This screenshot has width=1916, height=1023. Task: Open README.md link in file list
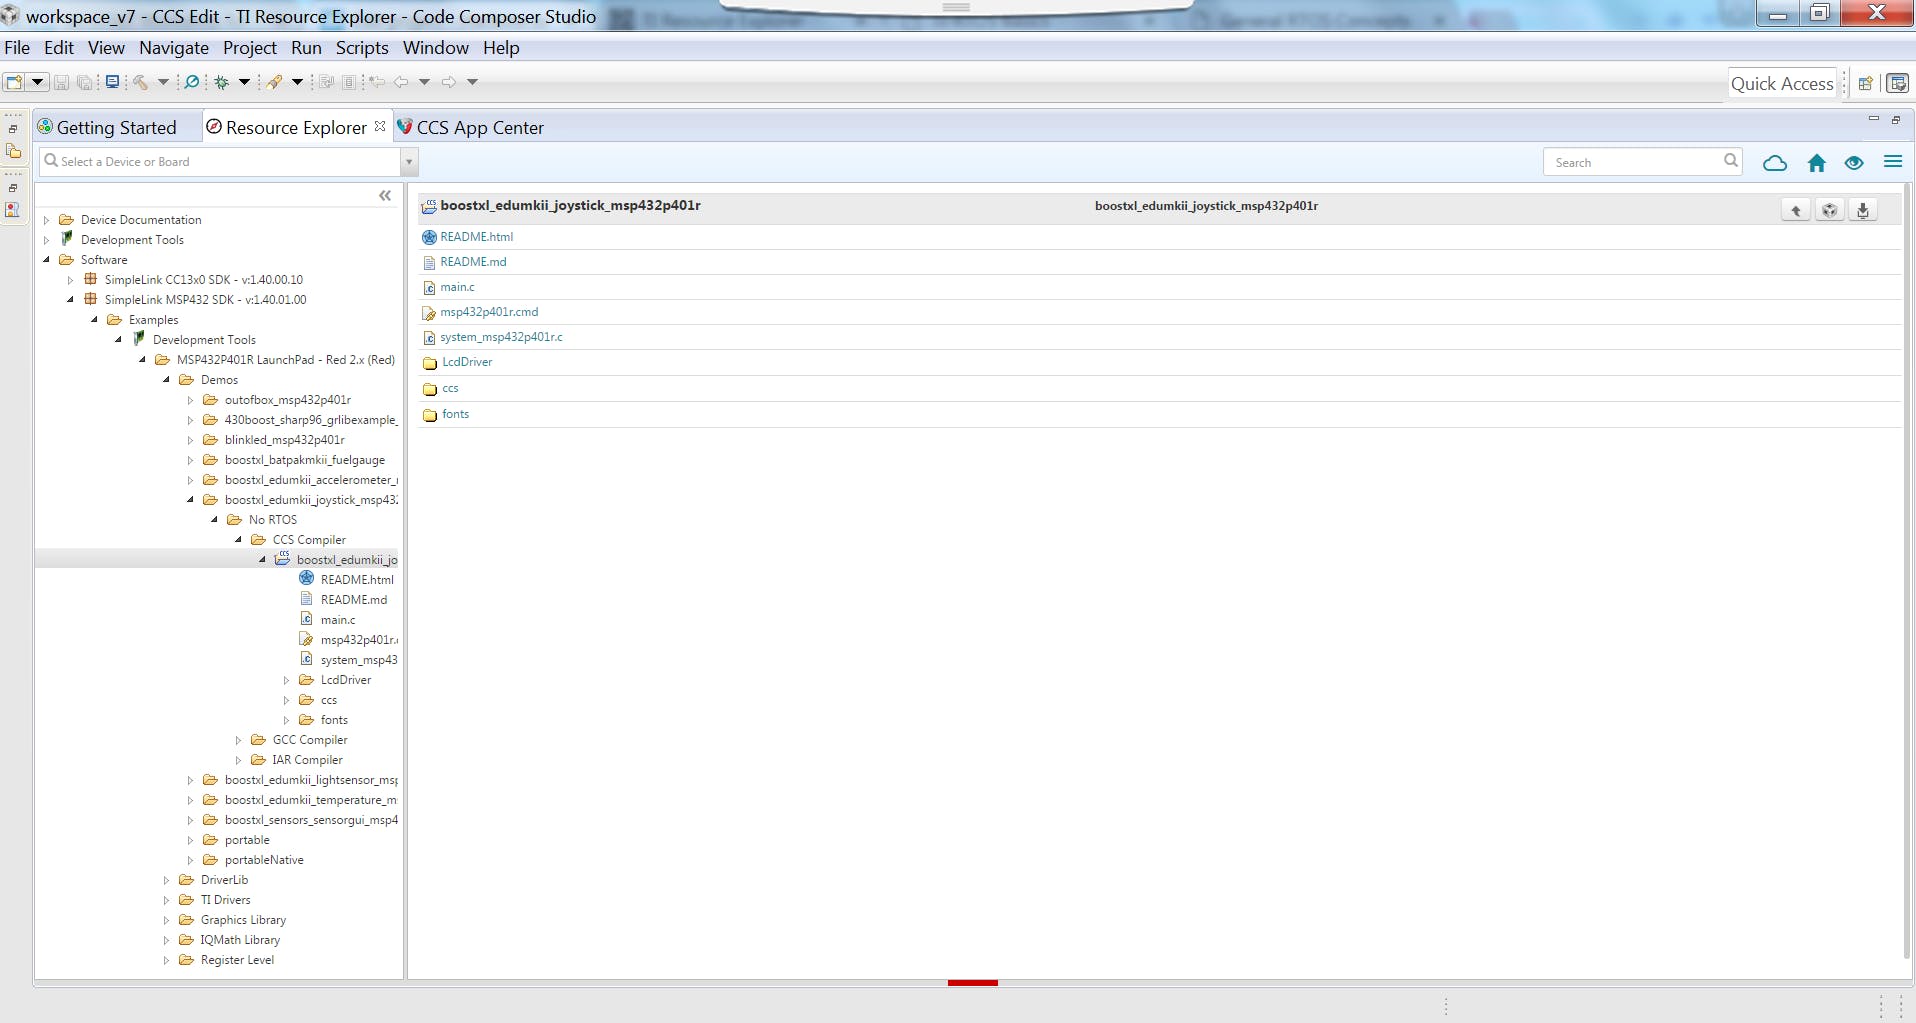(x=473, y=262)
